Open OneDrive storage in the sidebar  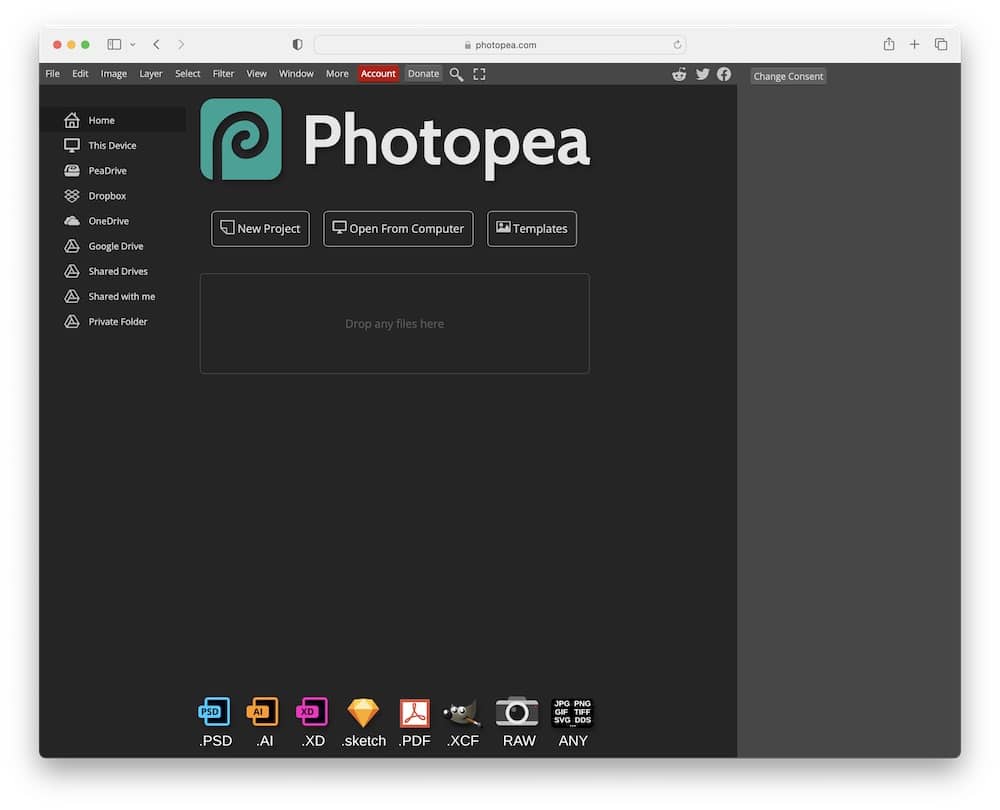point(113,221)
